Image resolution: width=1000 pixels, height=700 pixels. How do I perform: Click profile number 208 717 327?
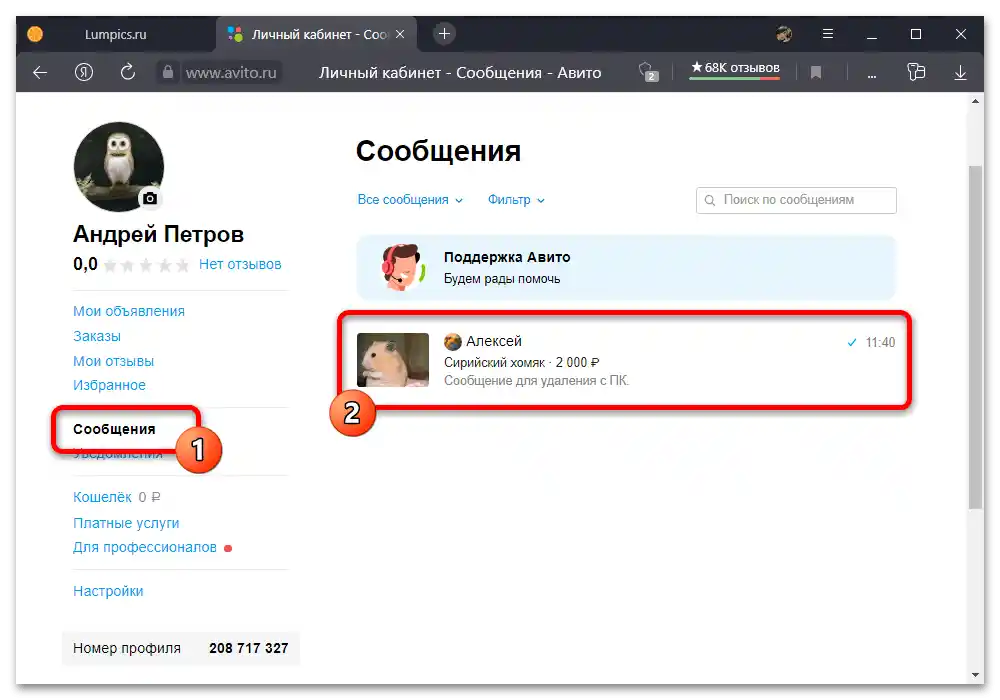coord(249,648)
